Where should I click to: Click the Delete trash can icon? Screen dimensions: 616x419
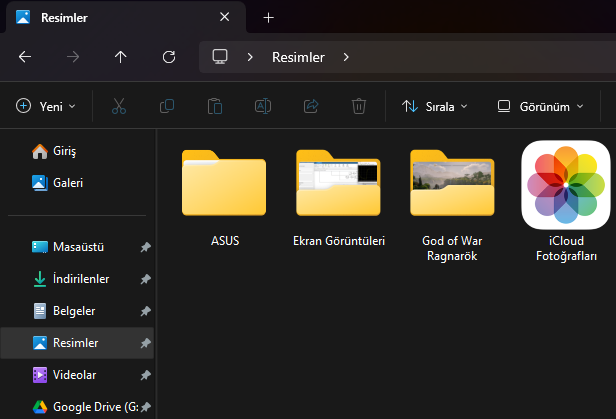point(359,106)
